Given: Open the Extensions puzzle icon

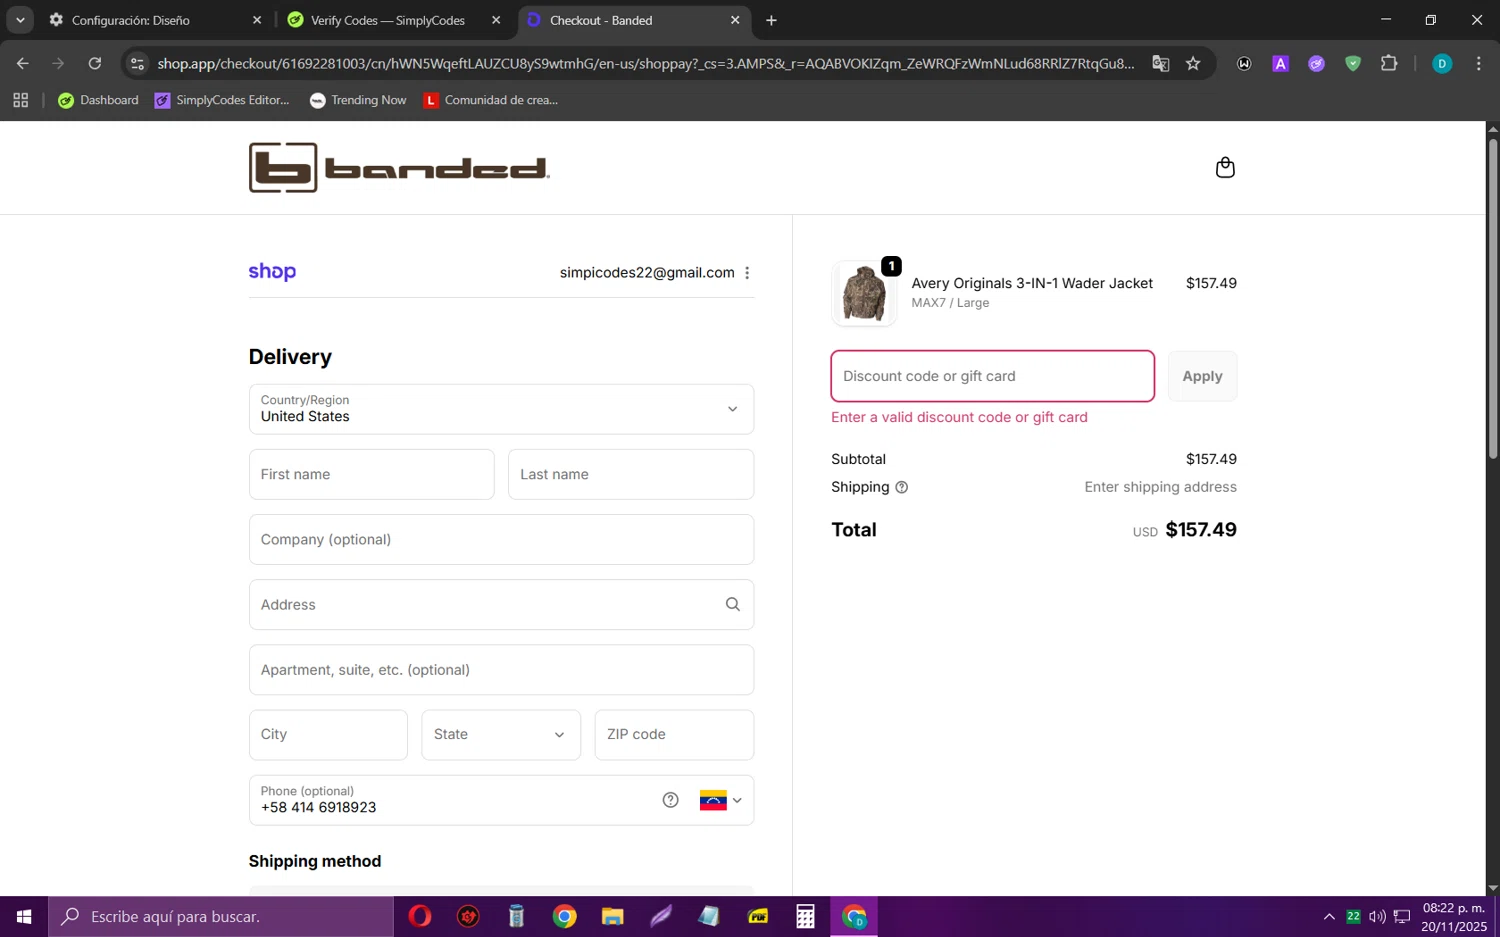Looking at the screenshot, I should coord(1389,63).
